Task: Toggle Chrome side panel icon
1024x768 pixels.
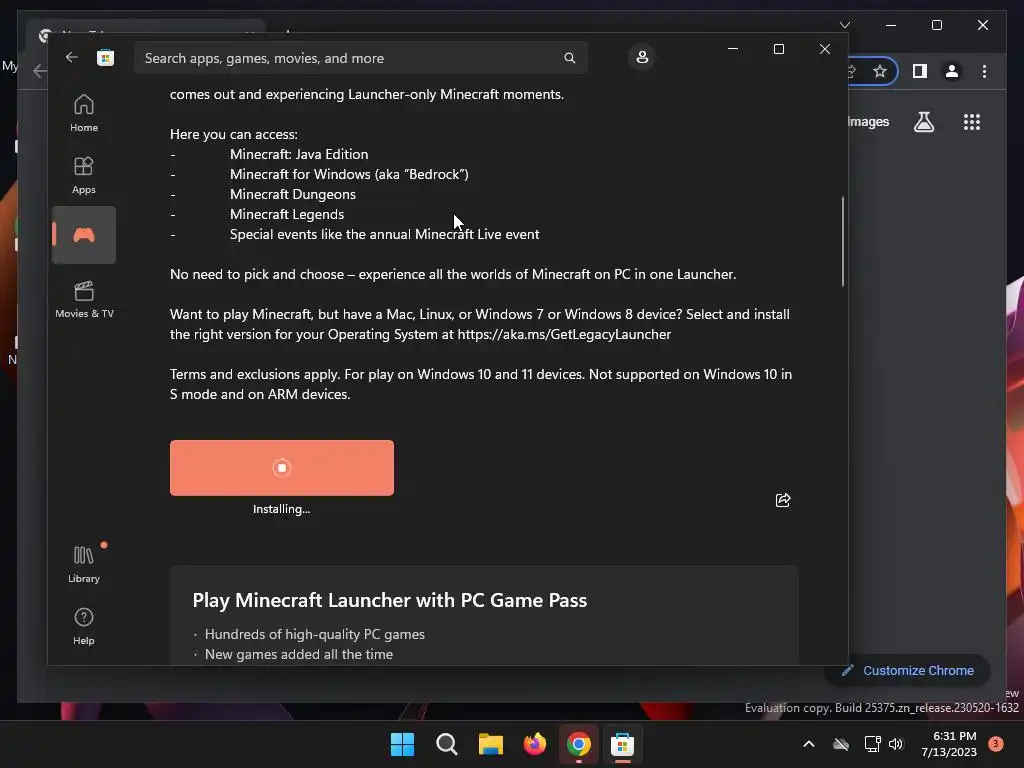Action: point(920,71)
